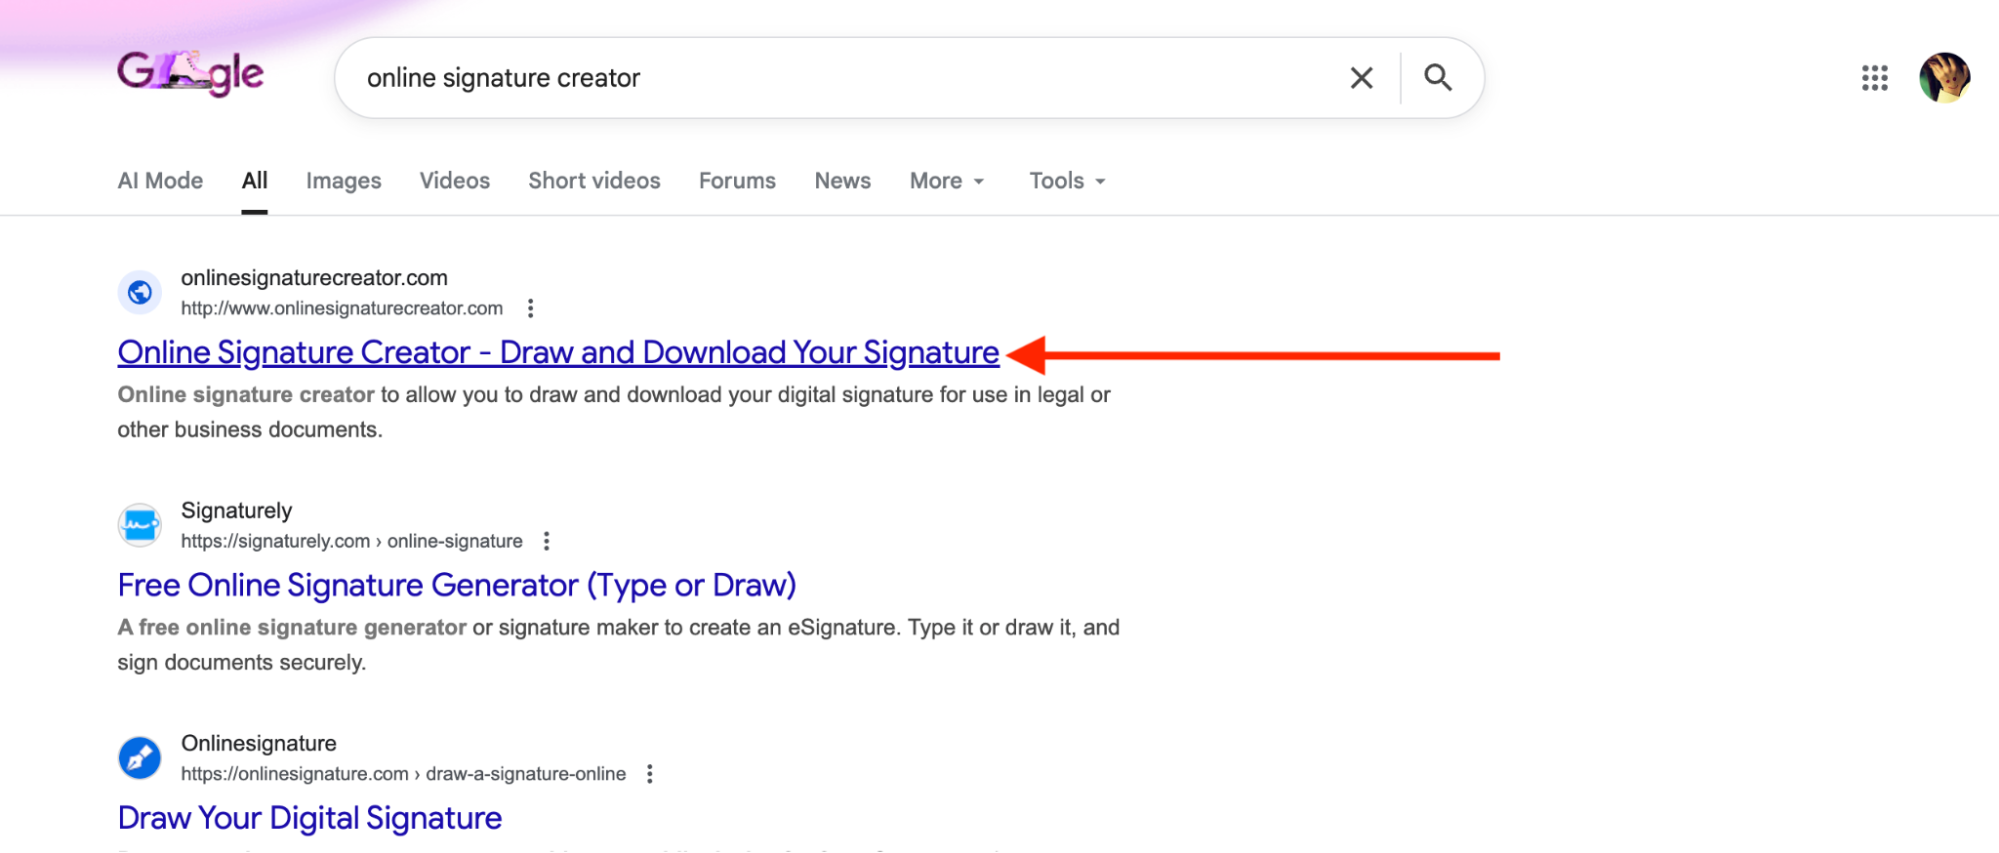Open more options for Onlinesignature result
1999x853 pixels.
coord(650,774)
